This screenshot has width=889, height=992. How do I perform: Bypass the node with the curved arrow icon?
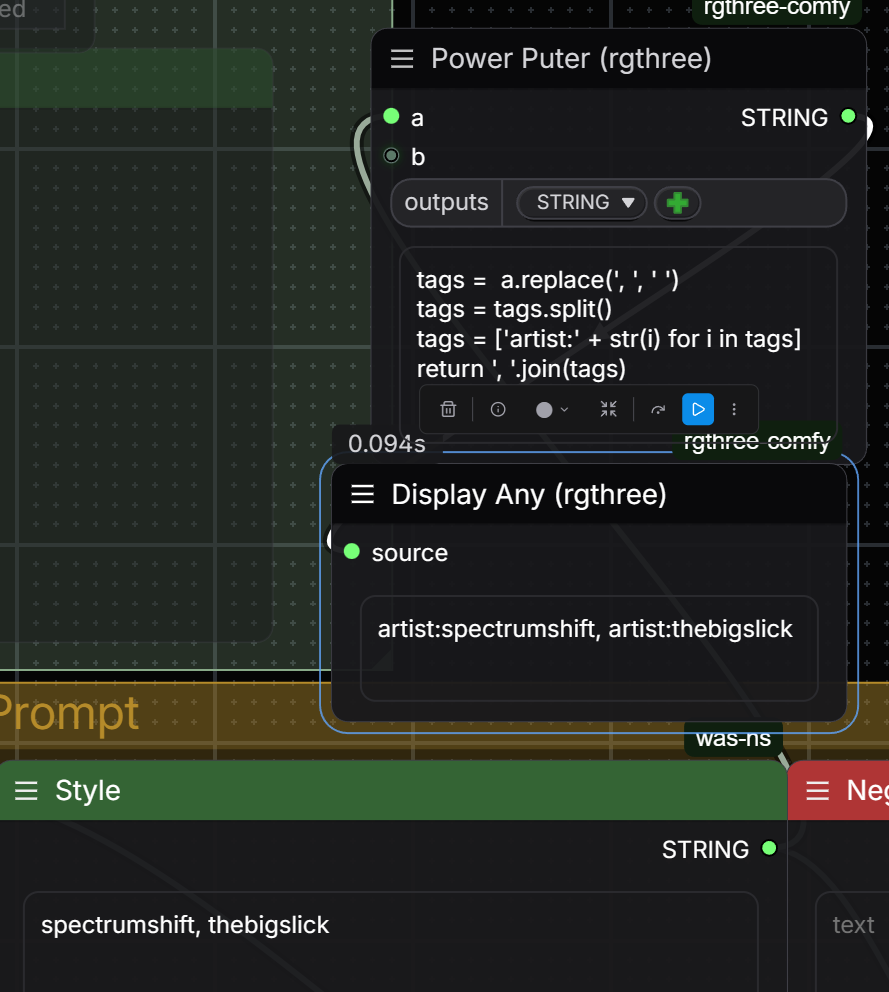[658, 410]
